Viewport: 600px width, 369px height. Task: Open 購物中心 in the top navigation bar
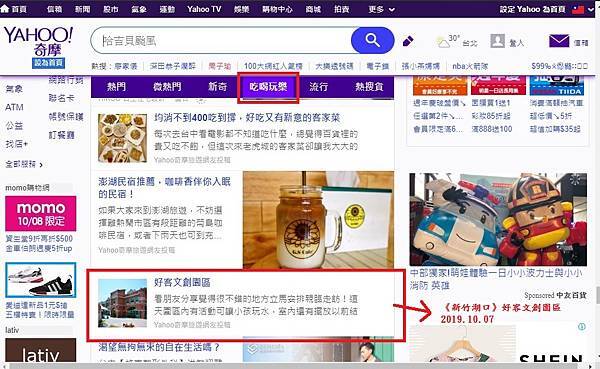click(277, 9)
